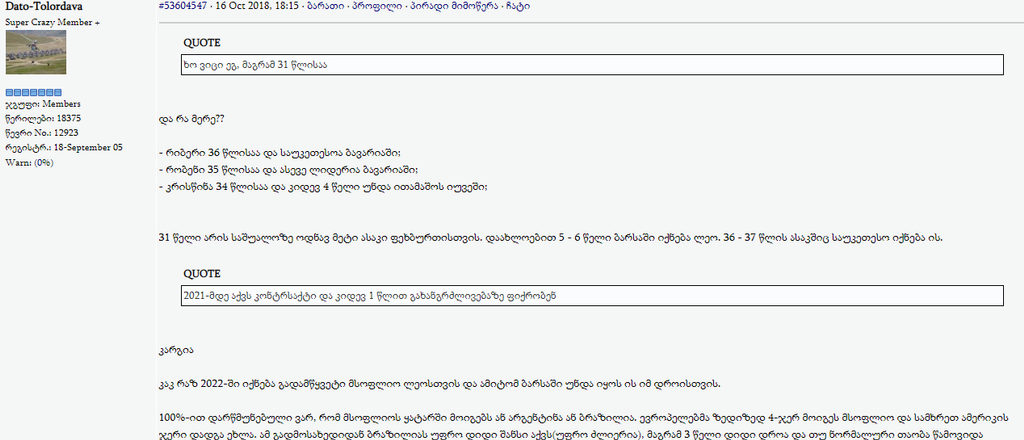The height and width of the screenshot is (440, 1024).
Task: Select the 'ჯგუფი: Members' text
Action: tap(43, 104)
